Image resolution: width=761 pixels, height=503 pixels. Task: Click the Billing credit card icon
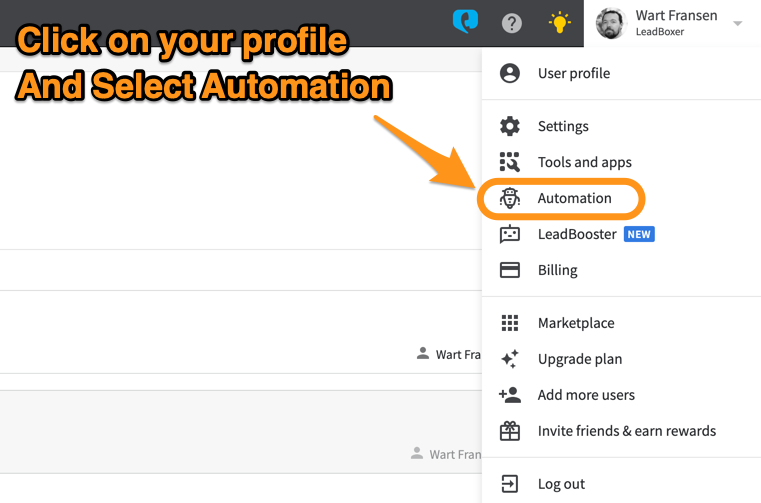tap(510, 270)
